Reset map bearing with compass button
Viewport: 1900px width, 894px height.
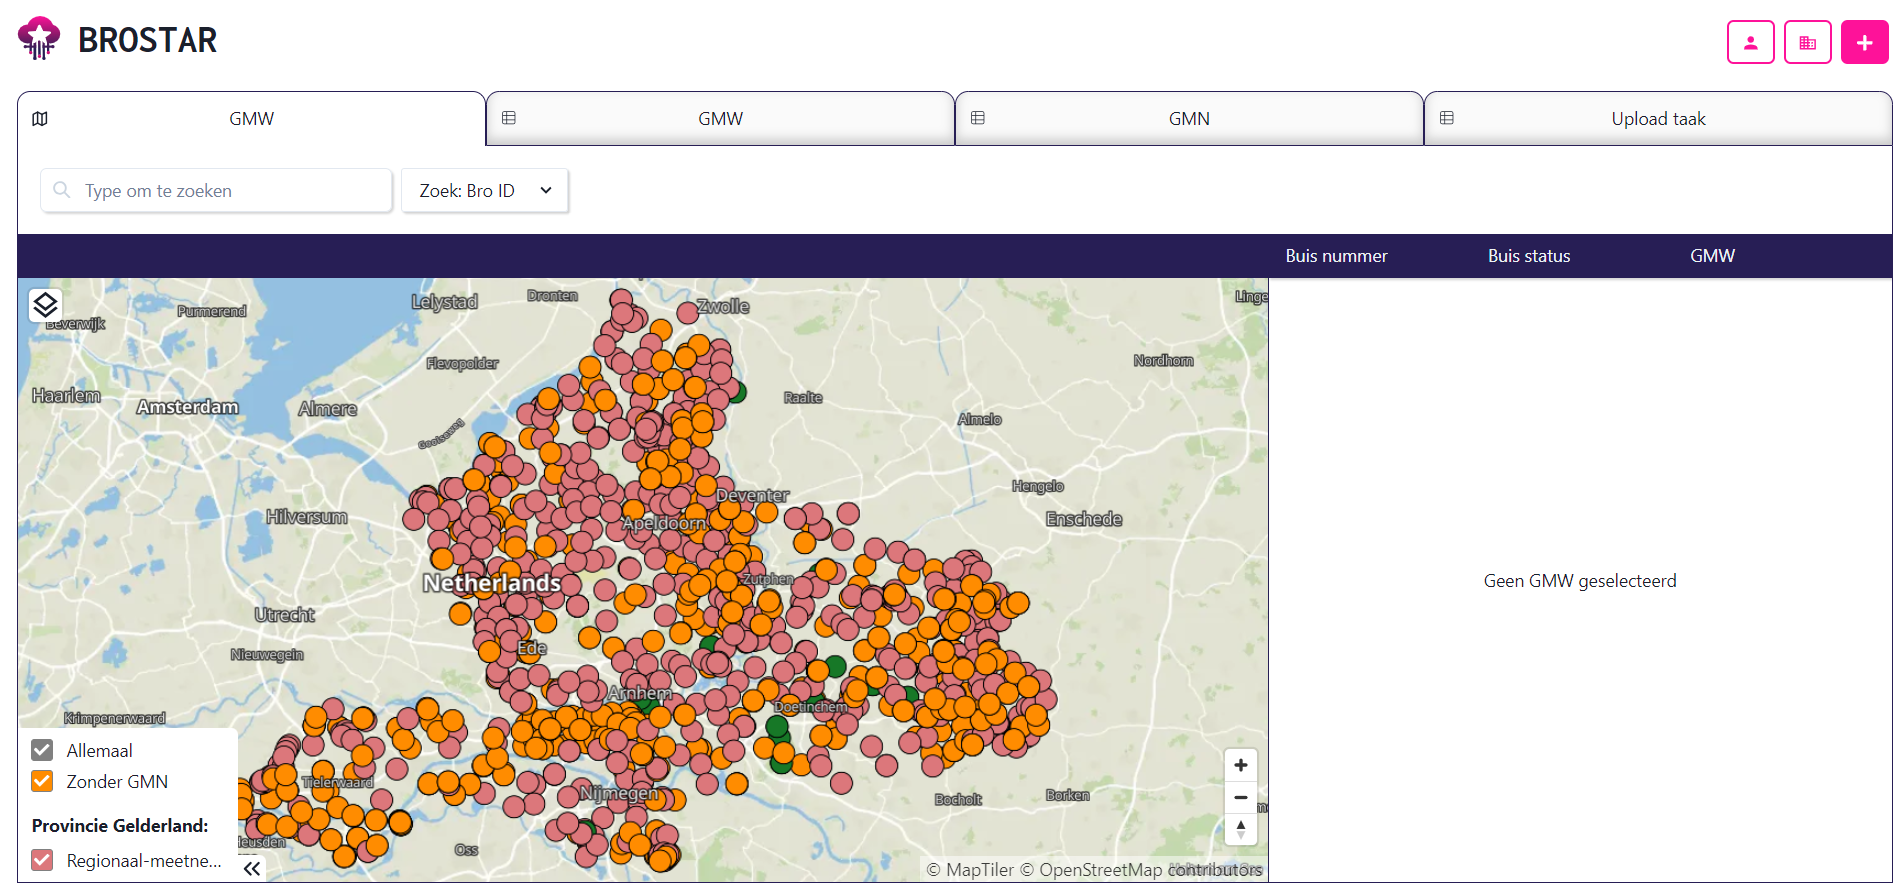1240,829
